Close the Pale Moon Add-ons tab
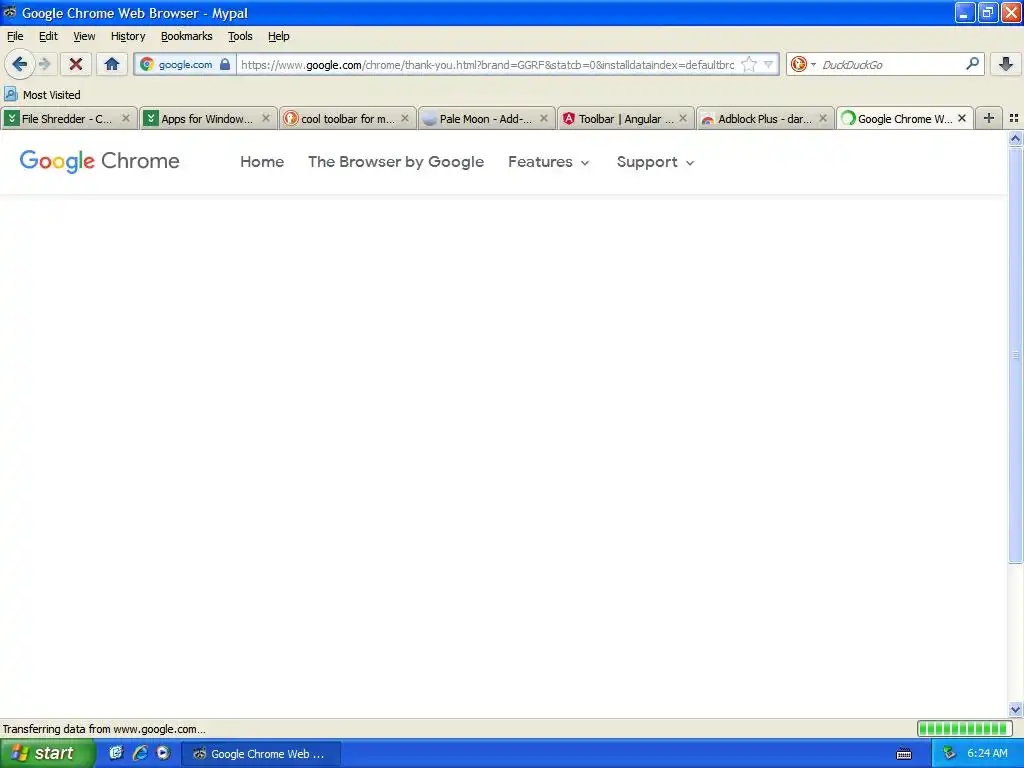Viewport: 1024px width, 768px height. click(x=543, y=118)
